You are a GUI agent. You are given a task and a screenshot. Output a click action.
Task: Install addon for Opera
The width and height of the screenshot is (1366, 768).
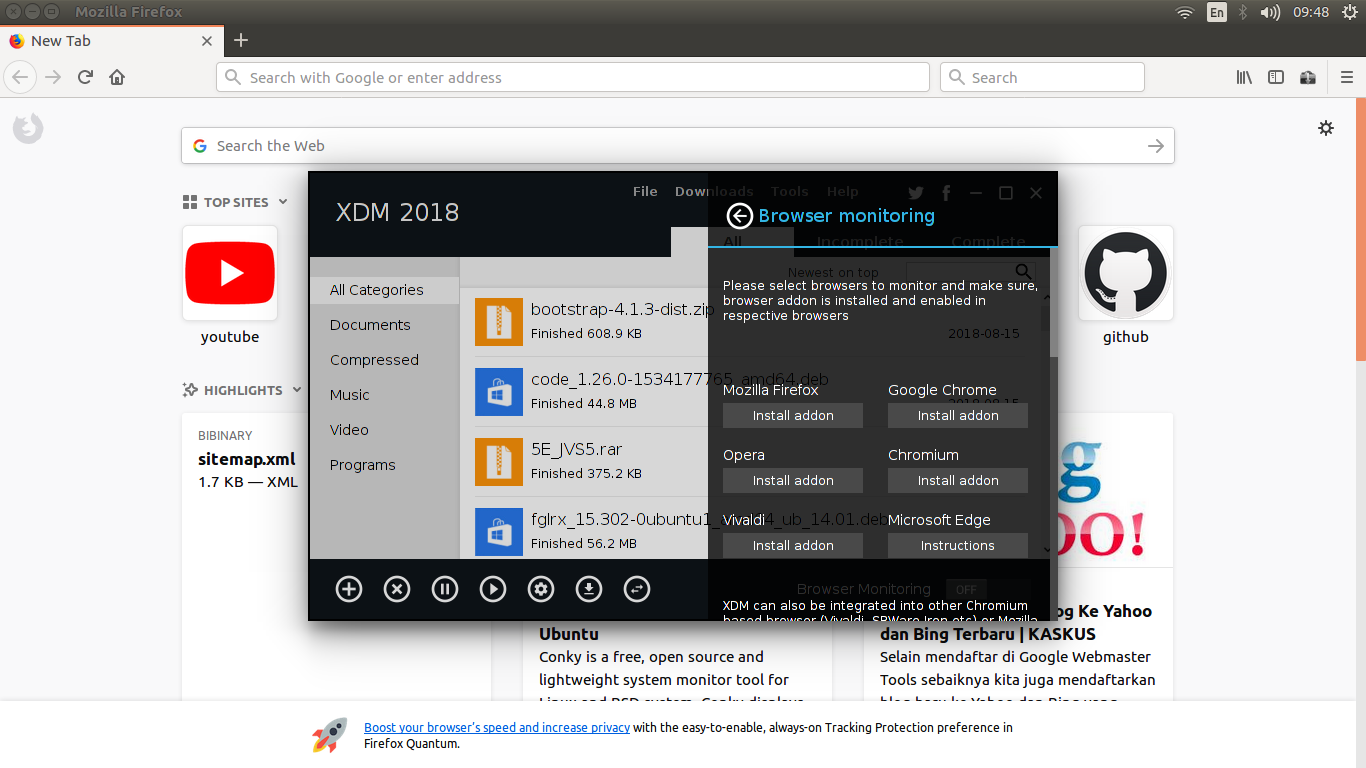click(x=793, y=480)
